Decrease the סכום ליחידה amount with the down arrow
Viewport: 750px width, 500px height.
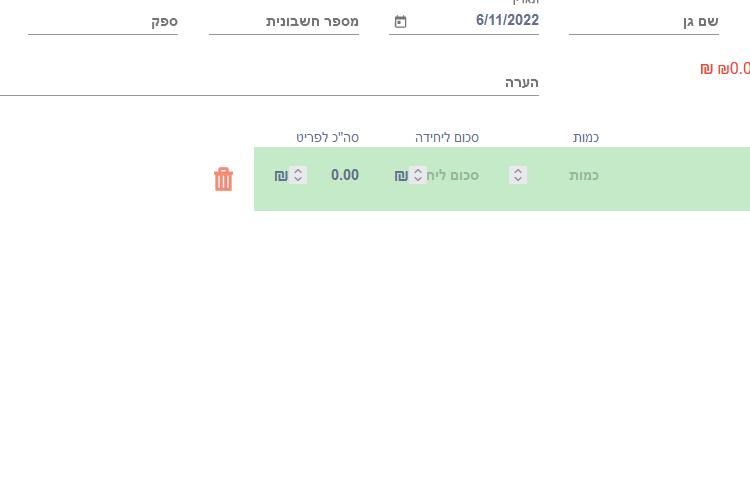pos(418,179)
